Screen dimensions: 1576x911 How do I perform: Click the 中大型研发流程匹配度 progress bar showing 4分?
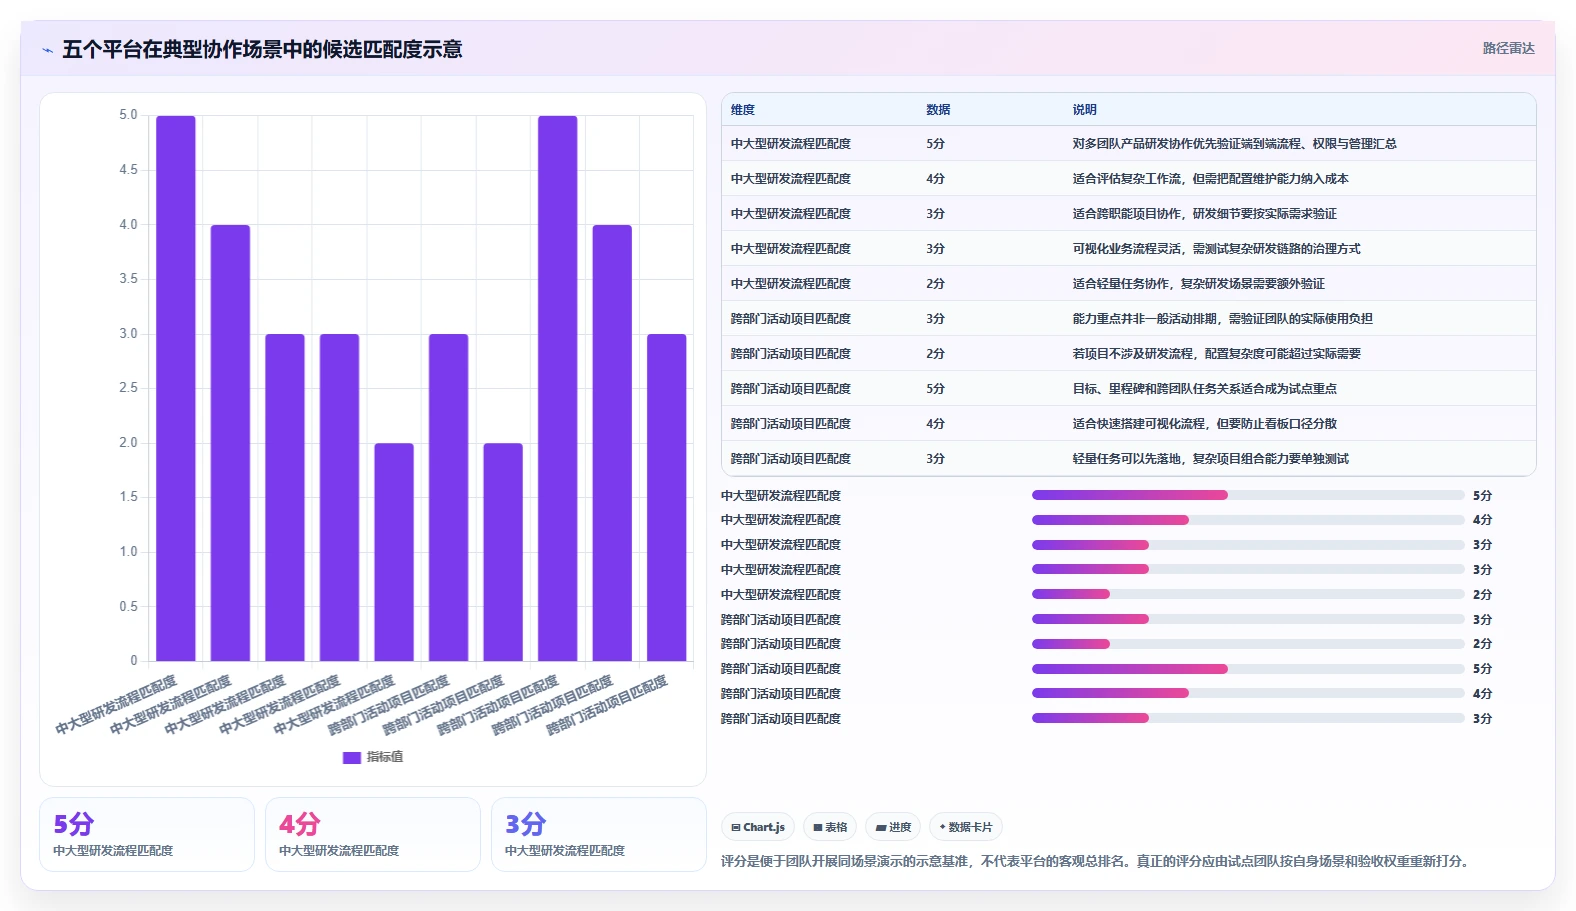coord(1248,520)
